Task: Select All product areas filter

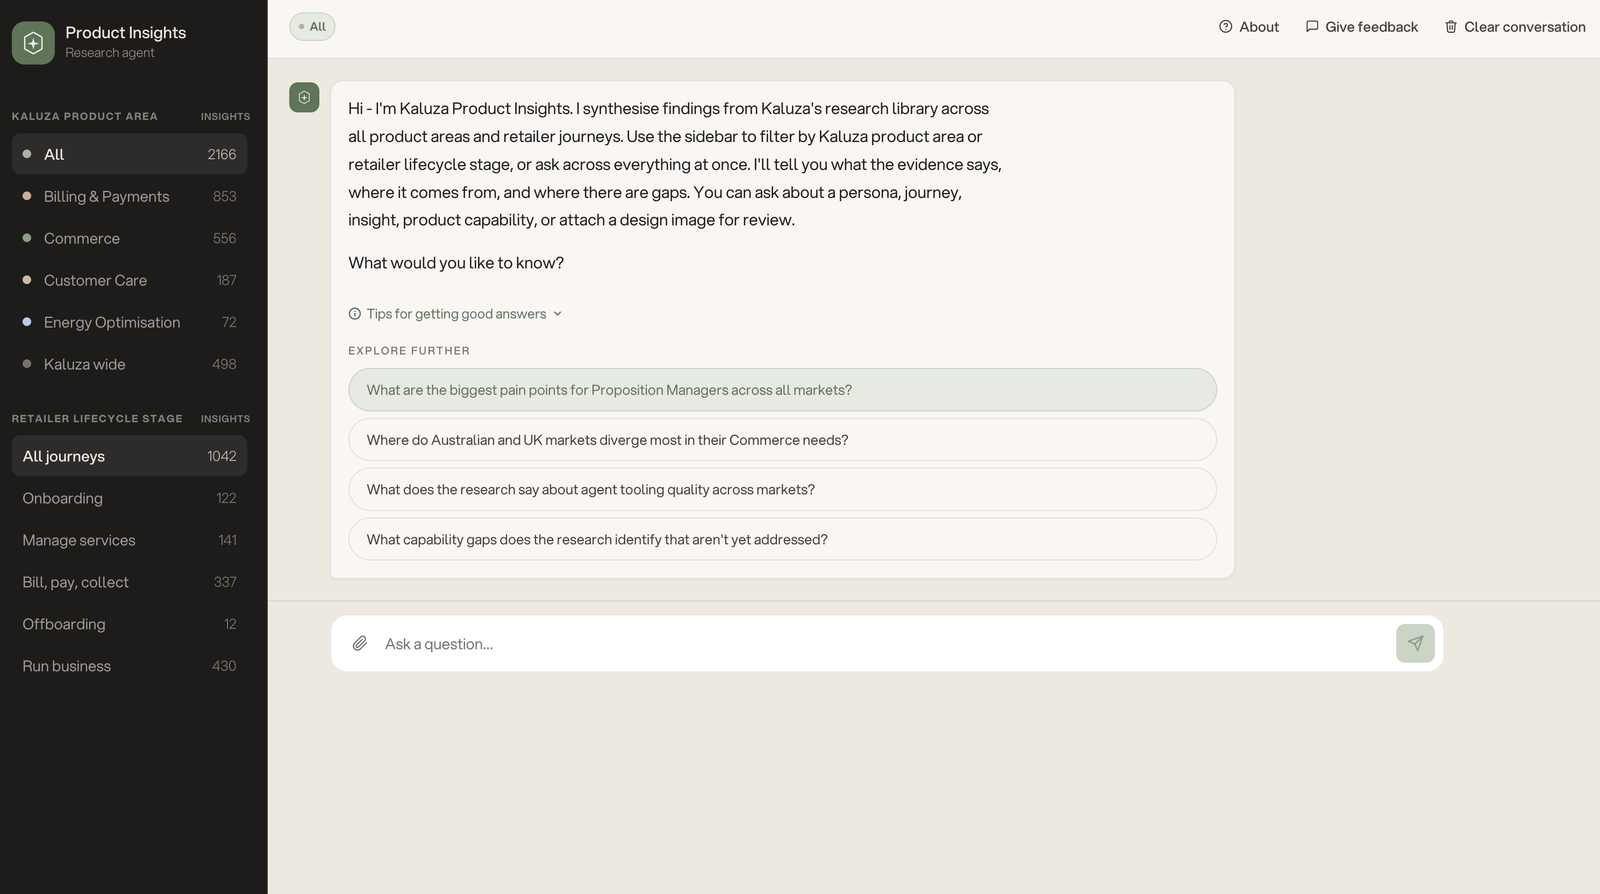Action: coord(129,154)
